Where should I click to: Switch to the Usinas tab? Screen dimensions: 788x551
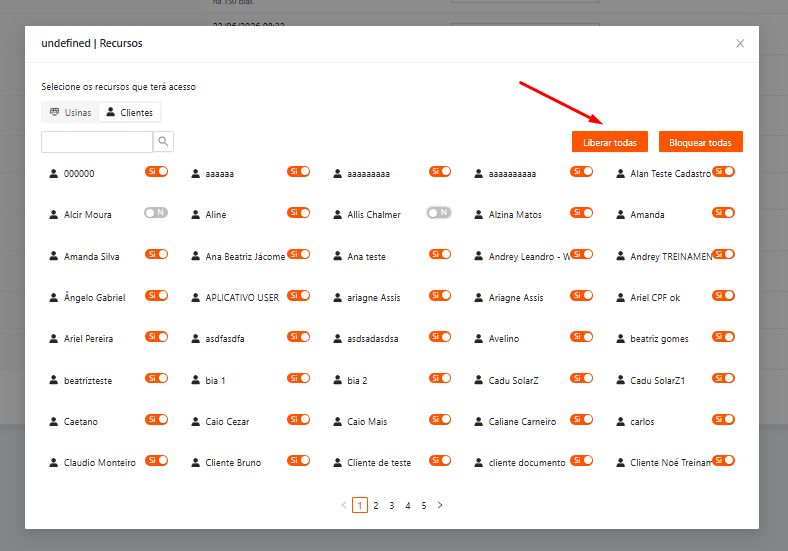pyautogui.click(x=70, y=113)
